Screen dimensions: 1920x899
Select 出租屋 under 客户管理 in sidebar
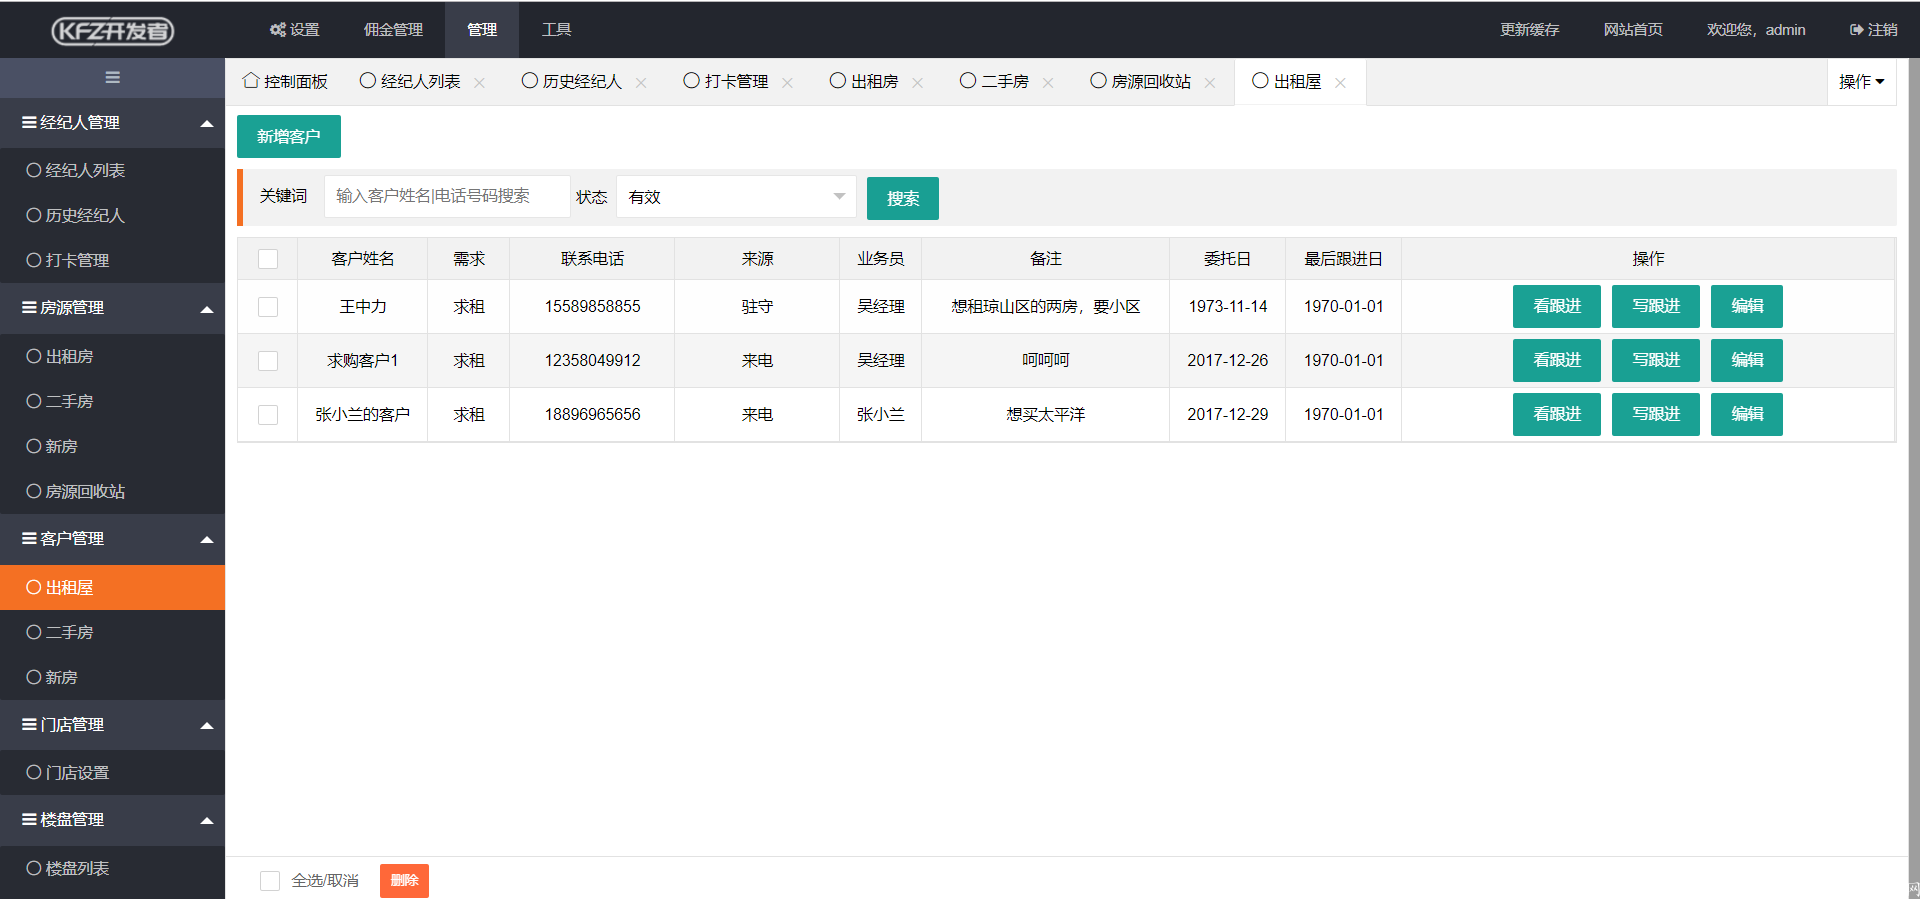(112, 588)
